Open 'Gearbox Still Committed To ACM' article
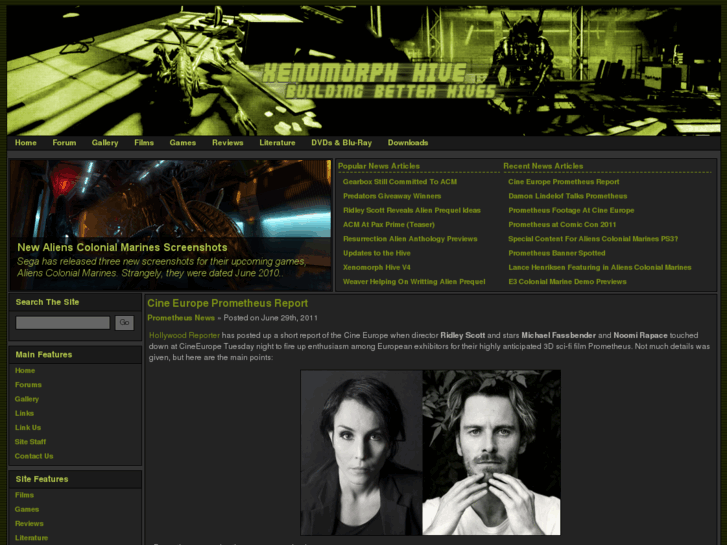The height and width of the screenshot is (545, 727). click(400, 182)
